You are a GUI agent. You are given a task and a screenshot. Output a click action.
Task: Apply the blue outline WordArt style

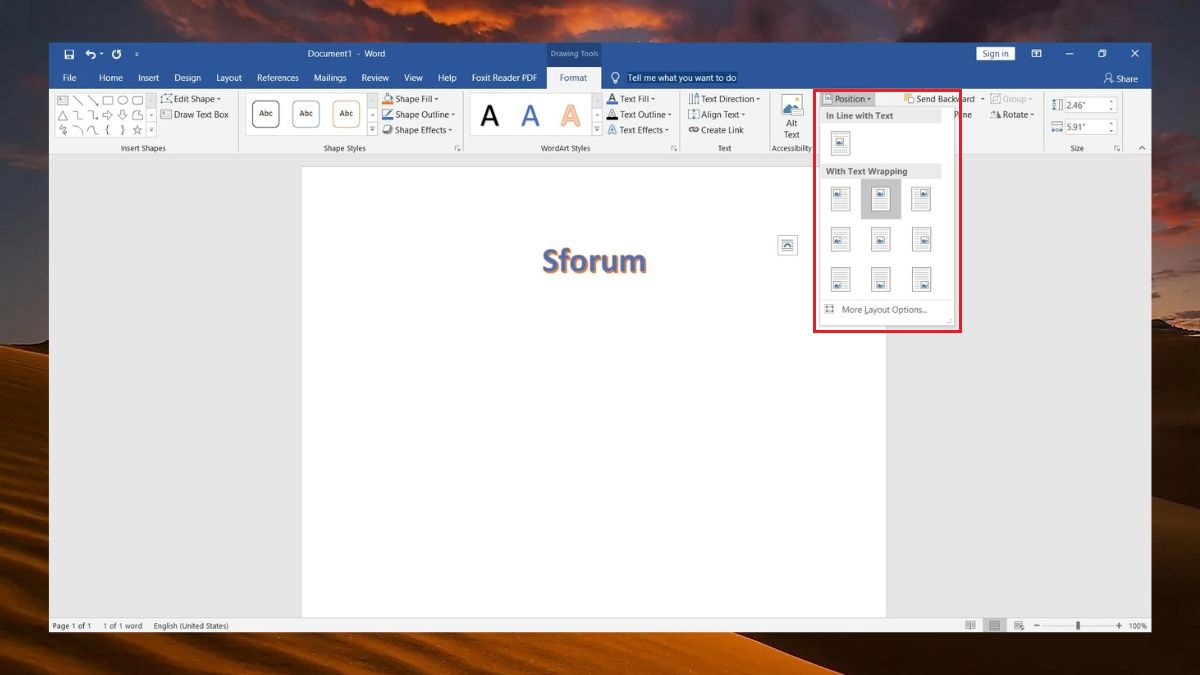(530, 116)
